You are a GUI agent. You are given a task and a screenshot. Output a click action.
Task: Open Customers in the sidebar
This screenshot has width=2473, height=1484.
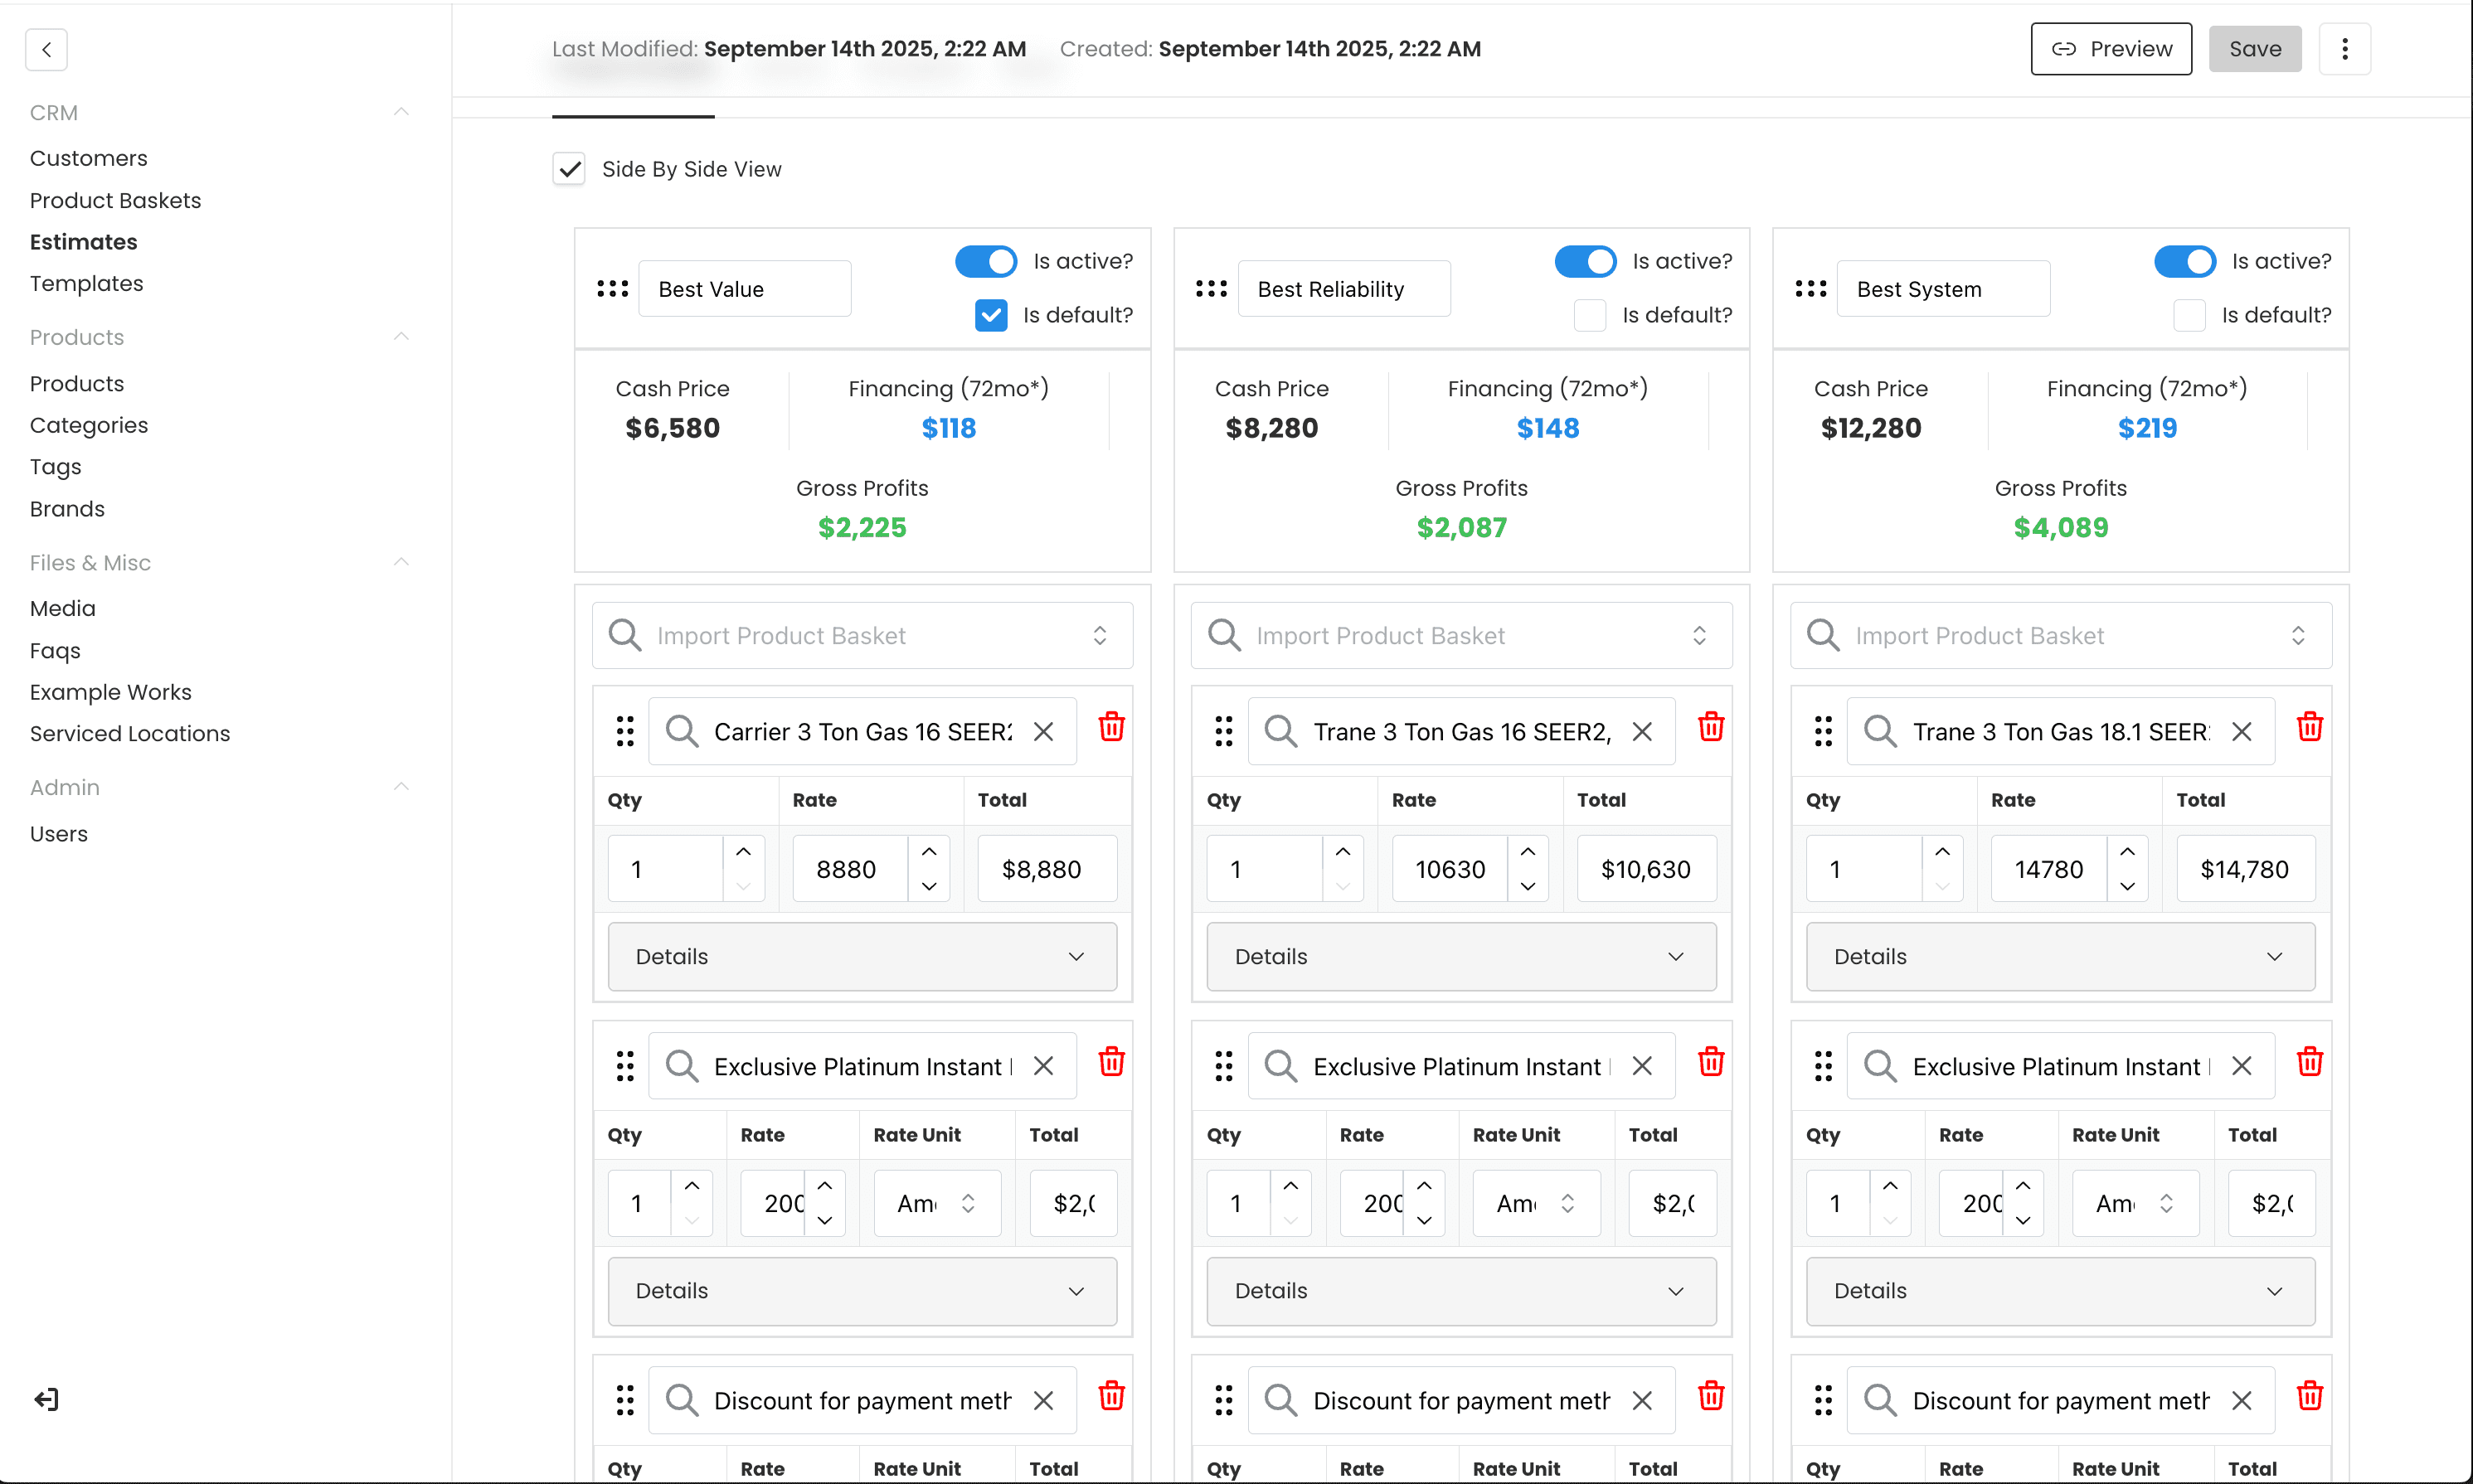88,158
